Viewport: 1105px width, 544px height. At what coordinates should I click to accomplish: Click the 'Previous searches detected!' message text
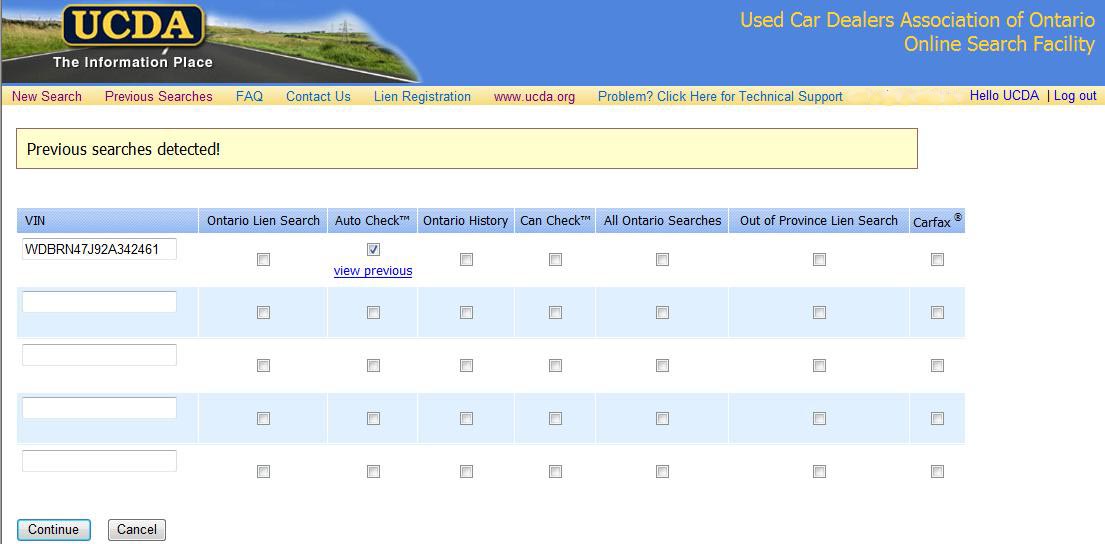(123, 149)
